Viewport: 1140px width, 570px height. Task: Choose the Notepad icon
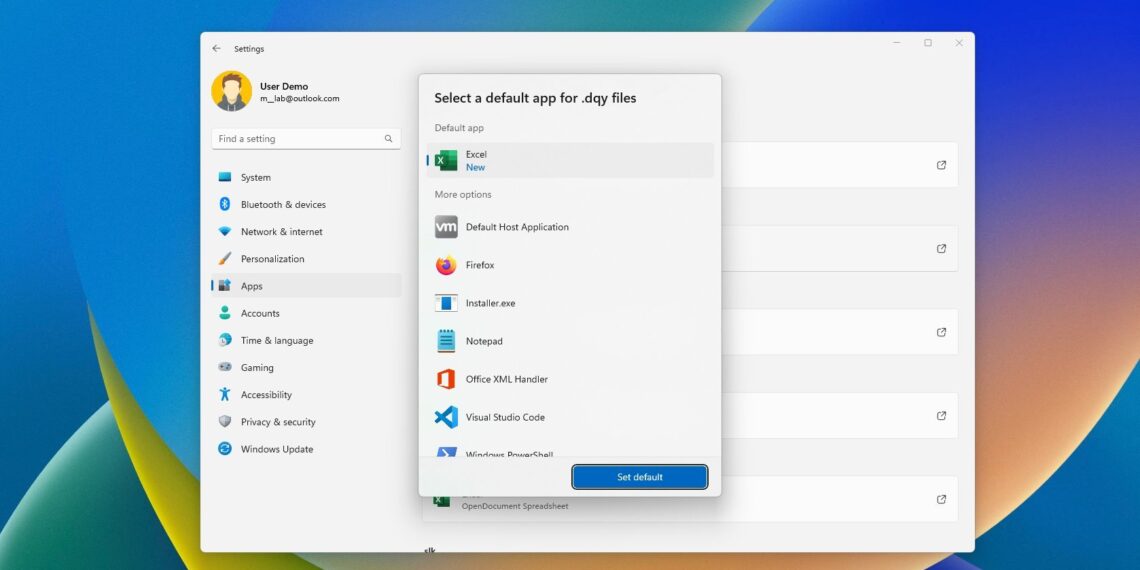point(446,341)
